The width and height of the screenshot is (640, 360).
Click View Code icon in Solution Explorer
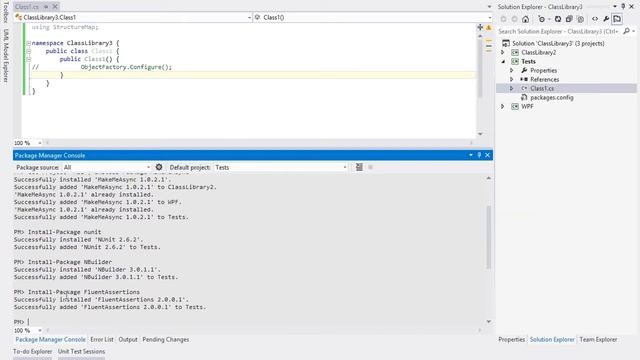click(x=595, y=19)
